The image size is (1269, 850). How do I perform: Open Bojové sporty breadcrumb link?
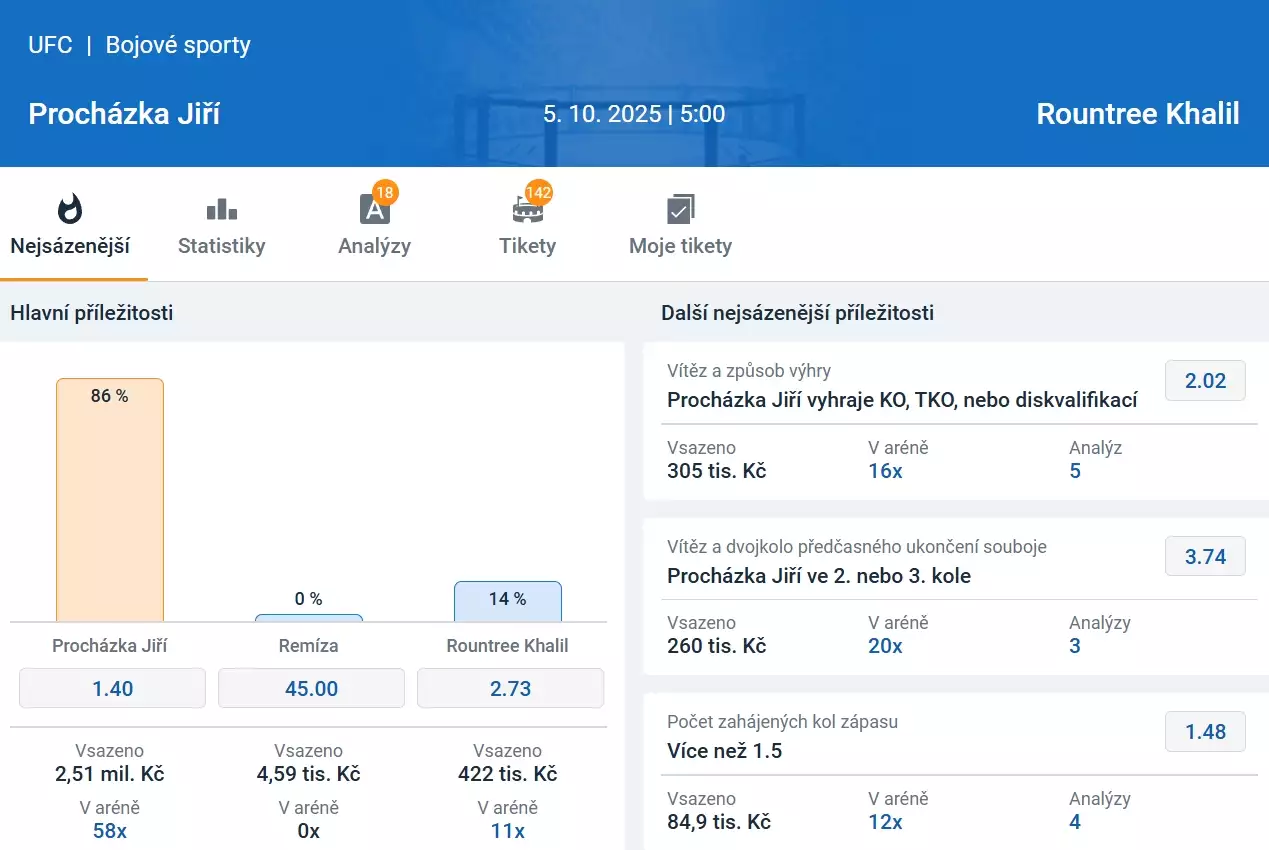click(178, 45)
